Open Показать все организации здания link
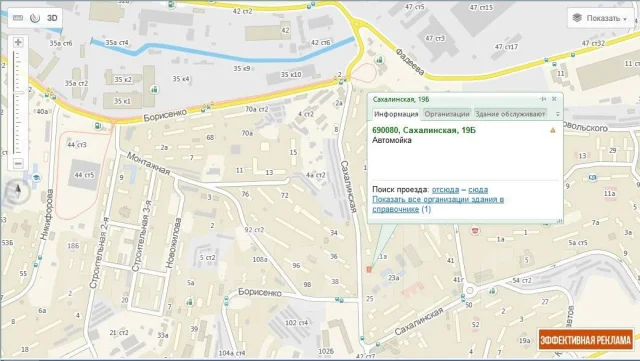The image size is (640, 361). click(438, 204)
